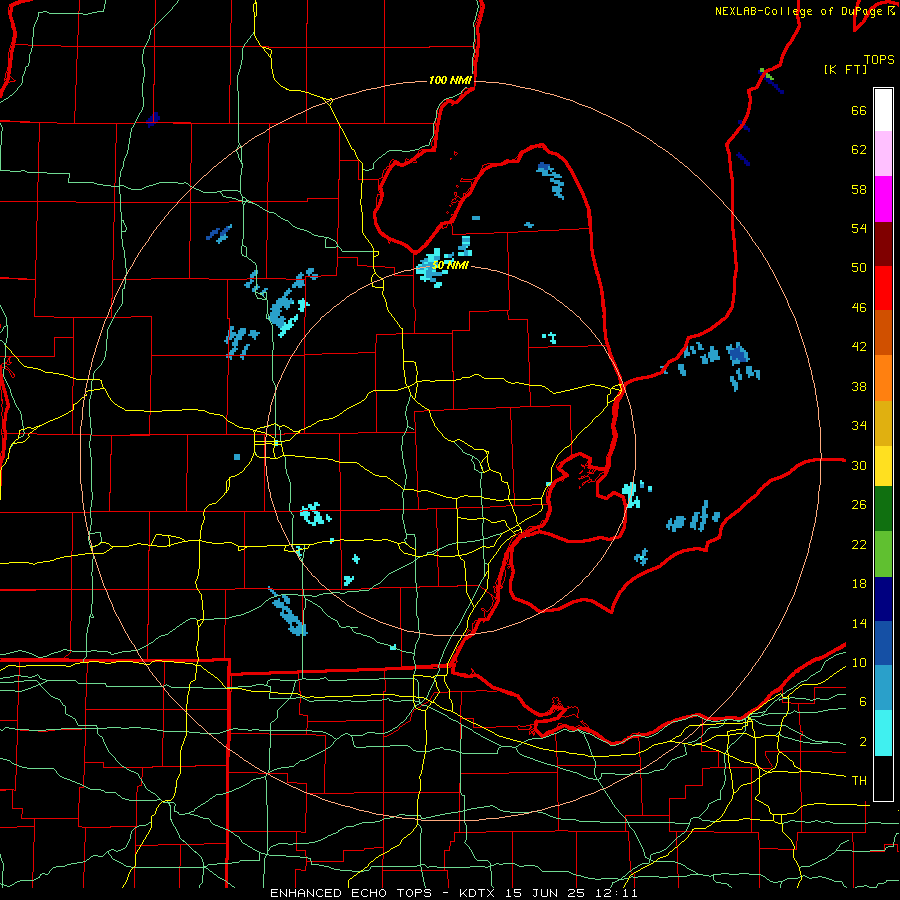Select the medium blue legend swatch

pos(883,643)
